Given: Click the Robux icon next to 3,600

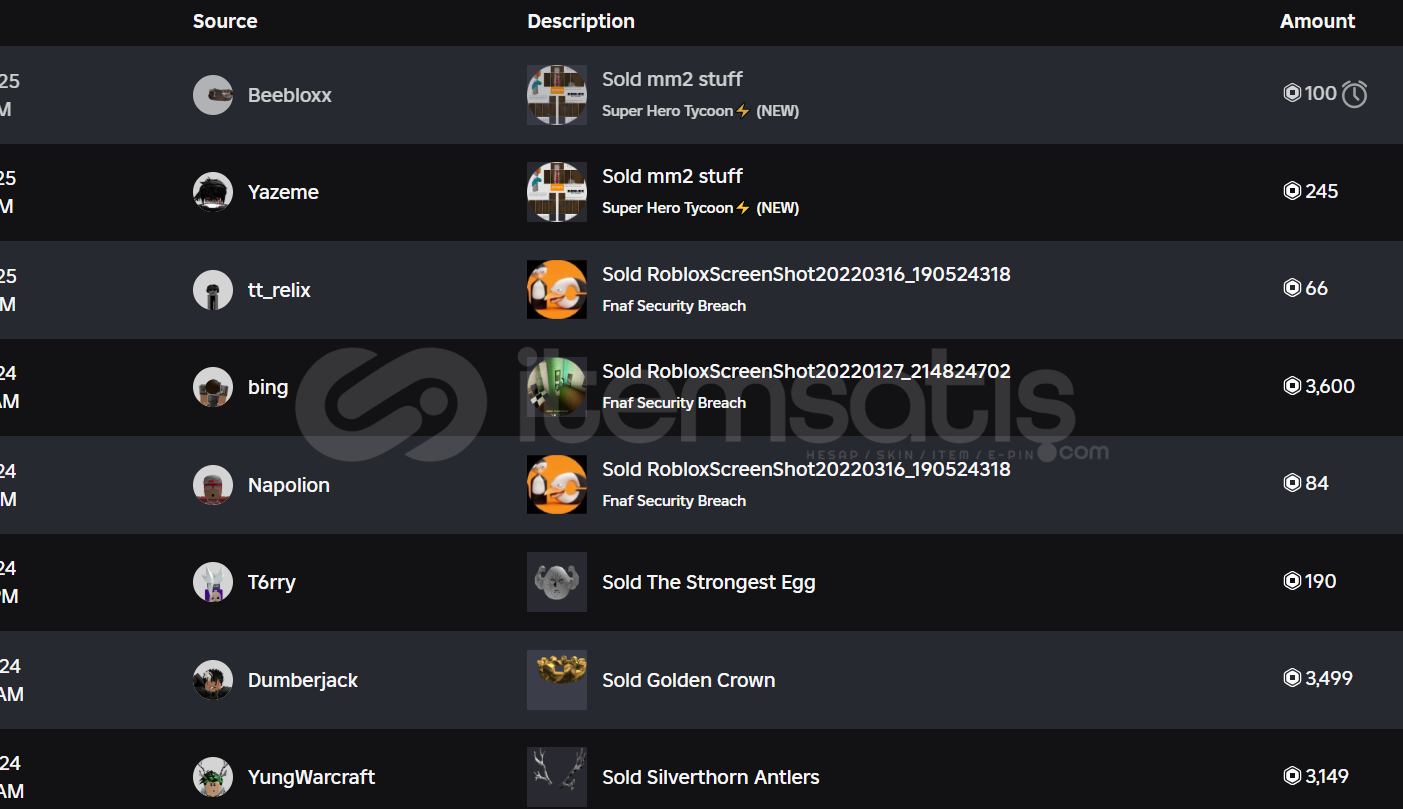Looking at the screenshot, I should (x=1292, y=386).
